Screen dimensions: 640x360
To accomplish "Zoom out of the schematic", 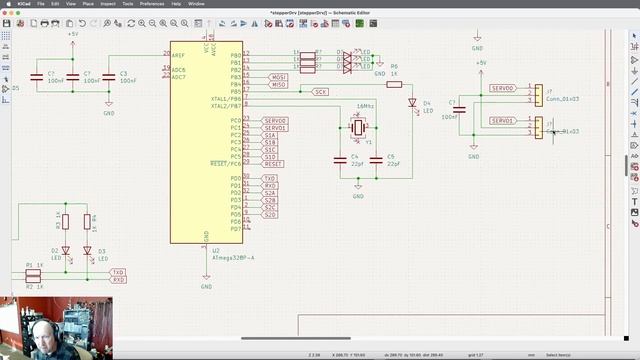I will click(152, 23).
